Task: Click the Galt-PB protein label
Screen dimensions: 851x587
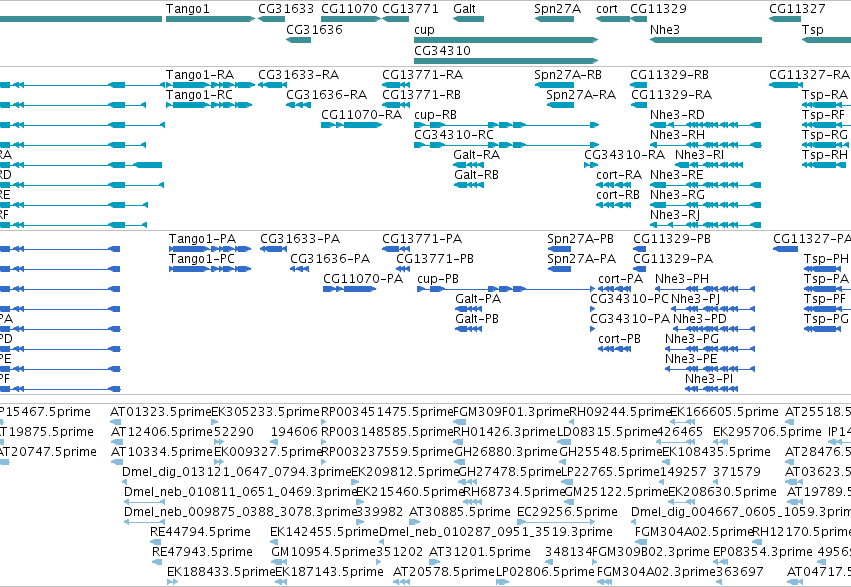Action: [477, 319]
